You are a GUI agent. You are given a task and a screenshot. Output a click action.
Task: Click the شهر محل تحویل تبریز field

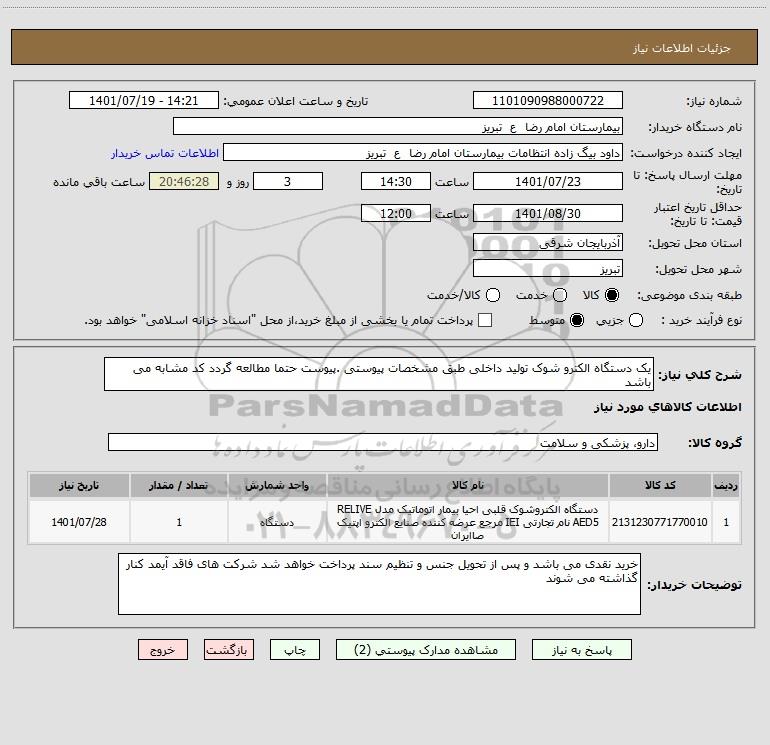pos(548,269)
